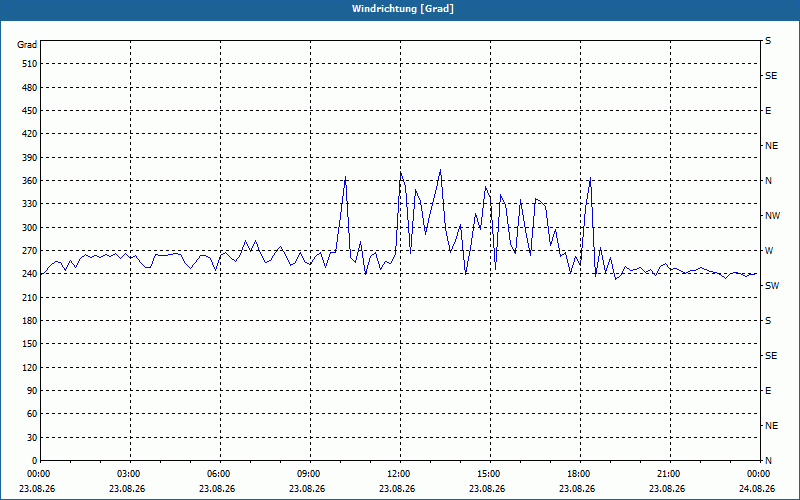Click the 00:00 label above date 24.08.26

click(759, 474)
